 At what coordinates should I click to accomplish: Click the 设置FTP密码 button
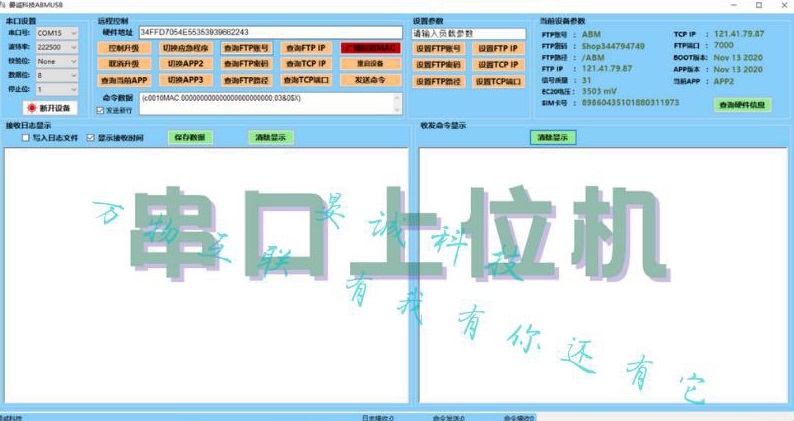click(x=439, y=65)
